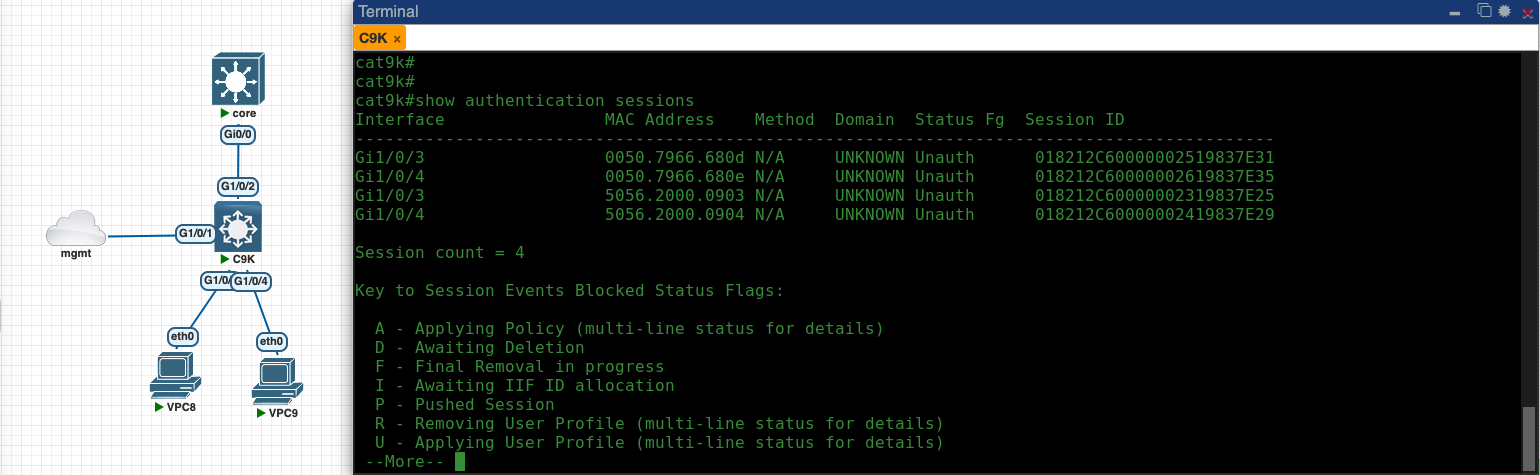This screenshot has width=1540, height=475.
Task: Select the G1/0/1 interface label
Action: [195, 234]
